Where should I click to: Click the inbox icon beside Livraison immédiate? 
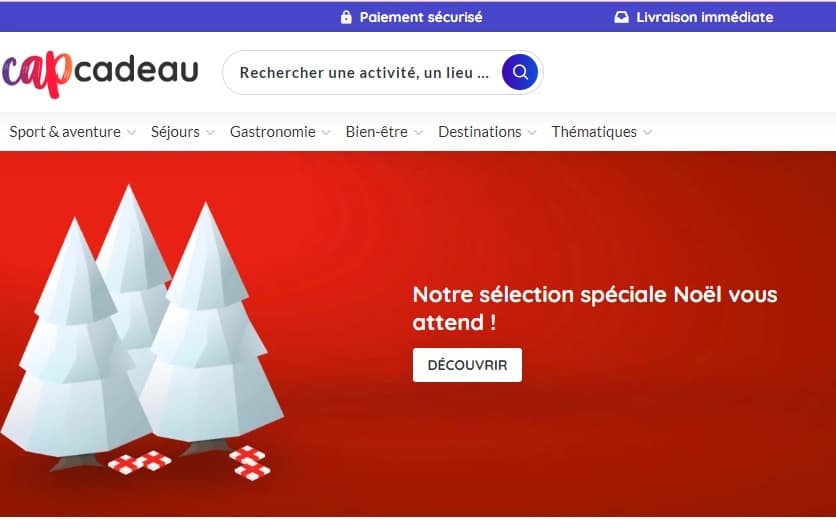point(621,17)
